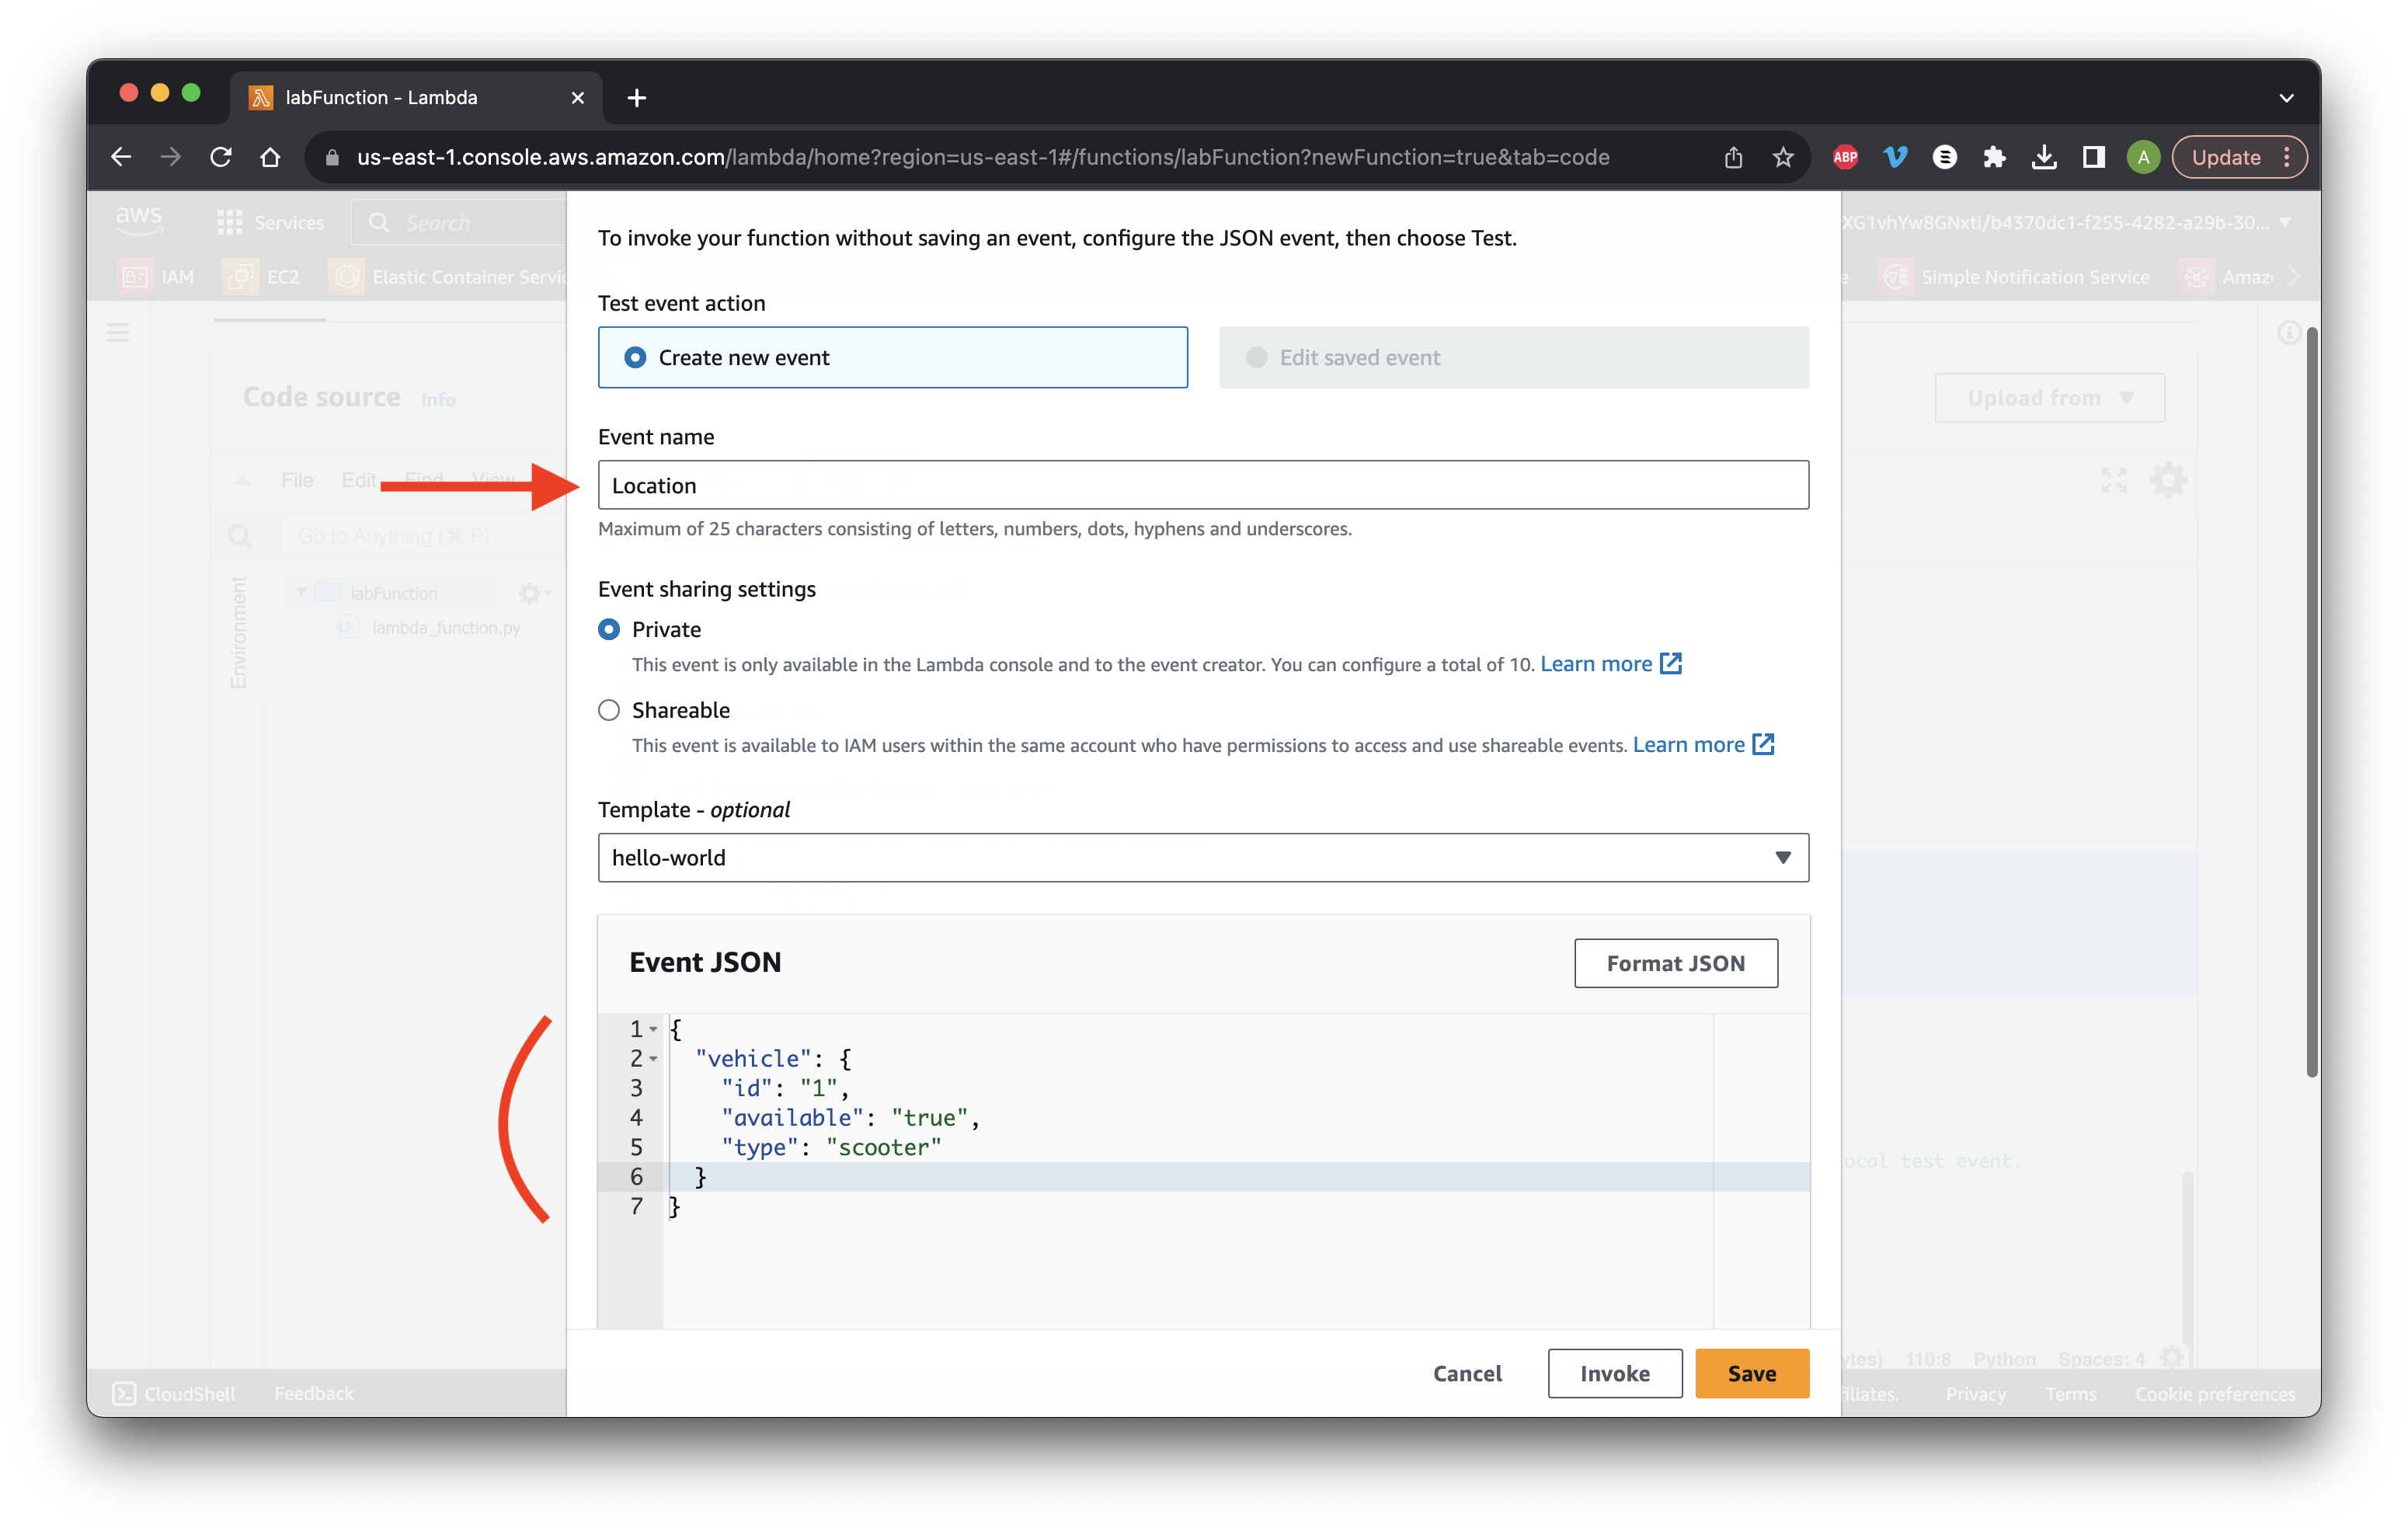Expand the labFunction folder
Screen dimensions: 2408x1532
point(301,593)
